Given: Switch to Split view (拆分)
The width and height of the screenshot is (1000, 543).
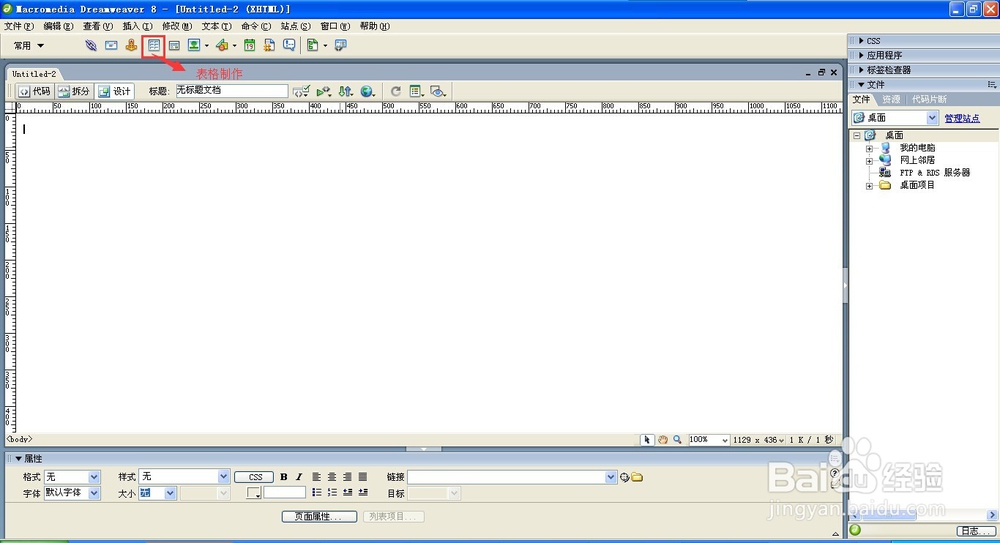Looking at the screenshot, I should (x=74, y=91).
